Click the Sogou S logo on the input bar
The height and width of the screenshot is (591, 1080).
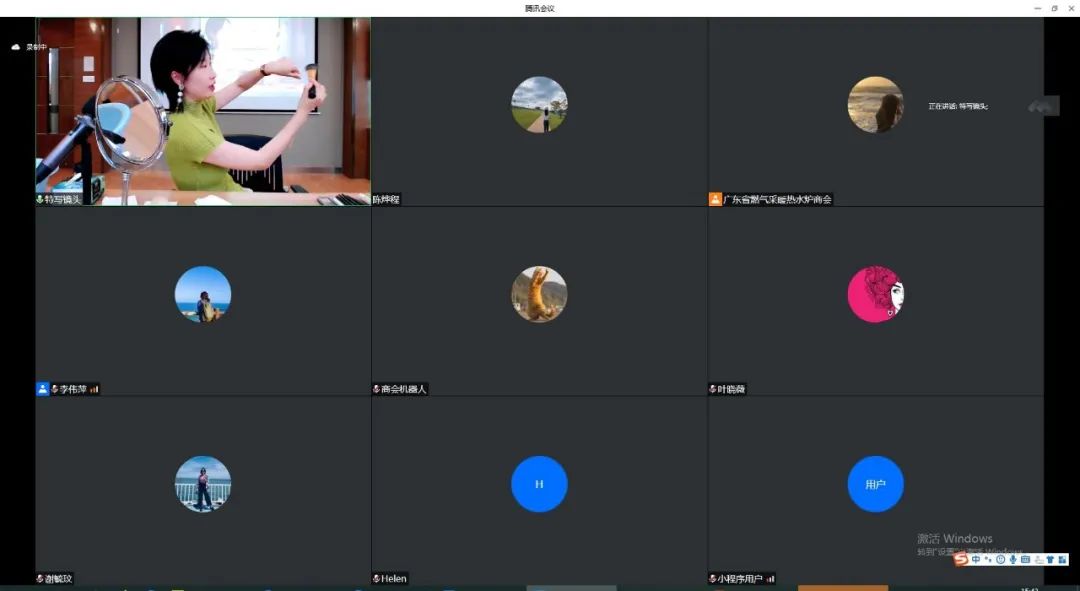pyautogui.click(x=962, y=559)
